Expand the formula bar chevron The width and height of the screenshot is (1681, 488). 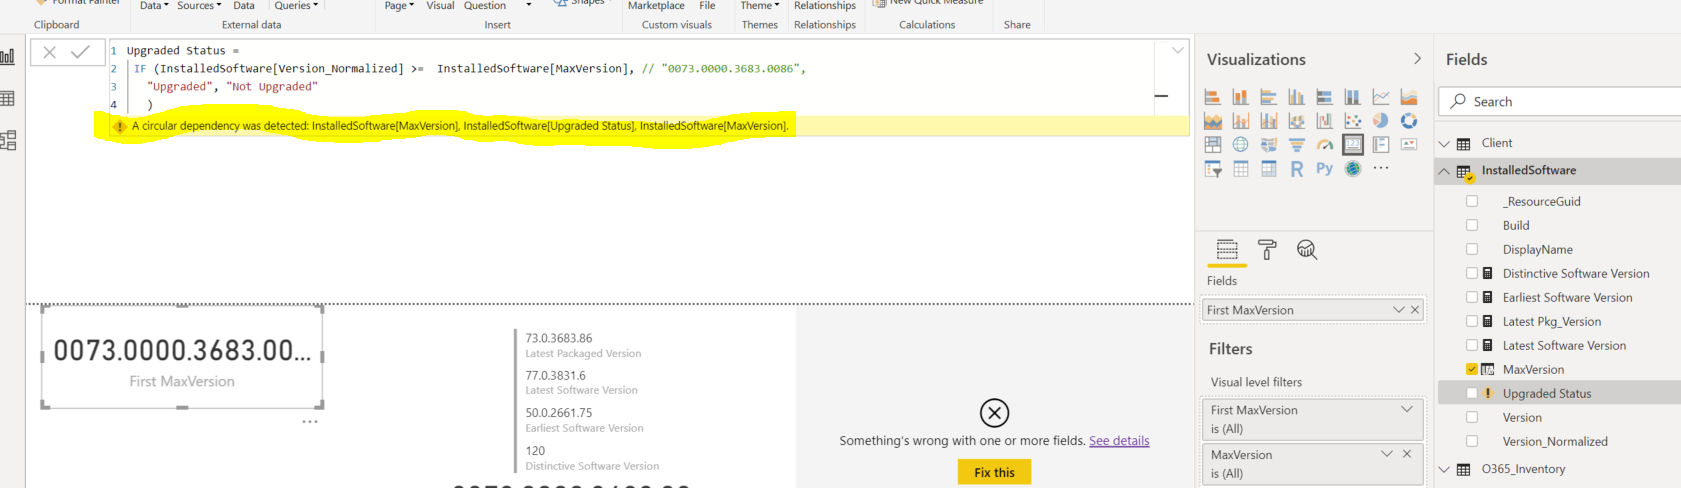(1178, 50)
